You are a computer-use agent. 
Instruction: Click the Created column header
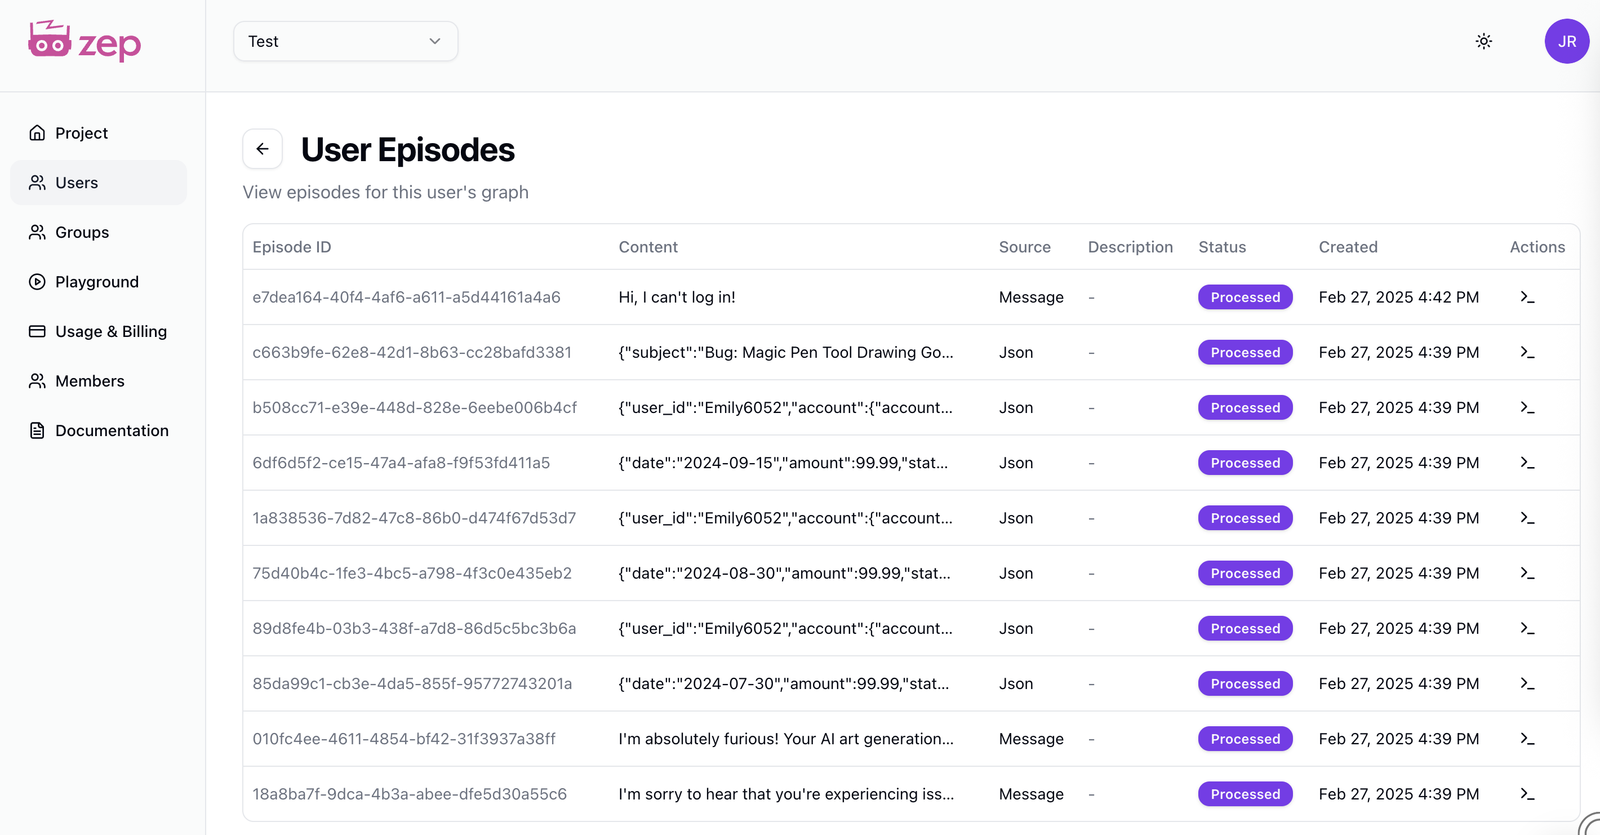1347,247
